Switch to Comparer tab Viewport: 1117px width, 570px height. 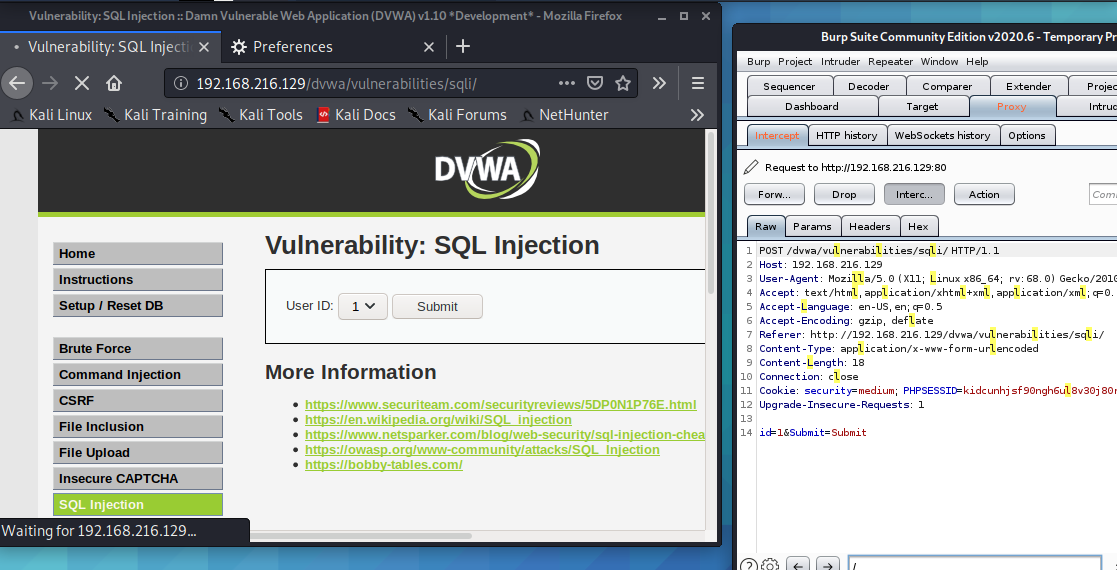pyautogui.click(x=947, y=86)
